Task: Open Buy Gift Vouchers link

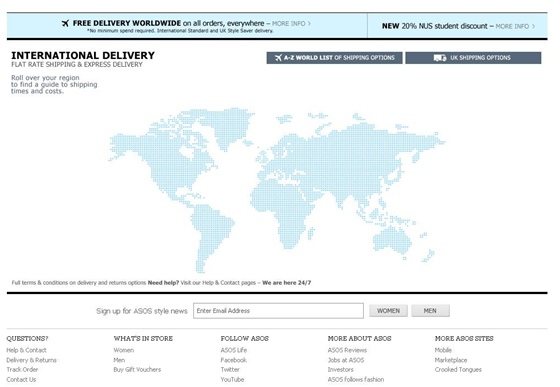Action: (x=137, y=370)
